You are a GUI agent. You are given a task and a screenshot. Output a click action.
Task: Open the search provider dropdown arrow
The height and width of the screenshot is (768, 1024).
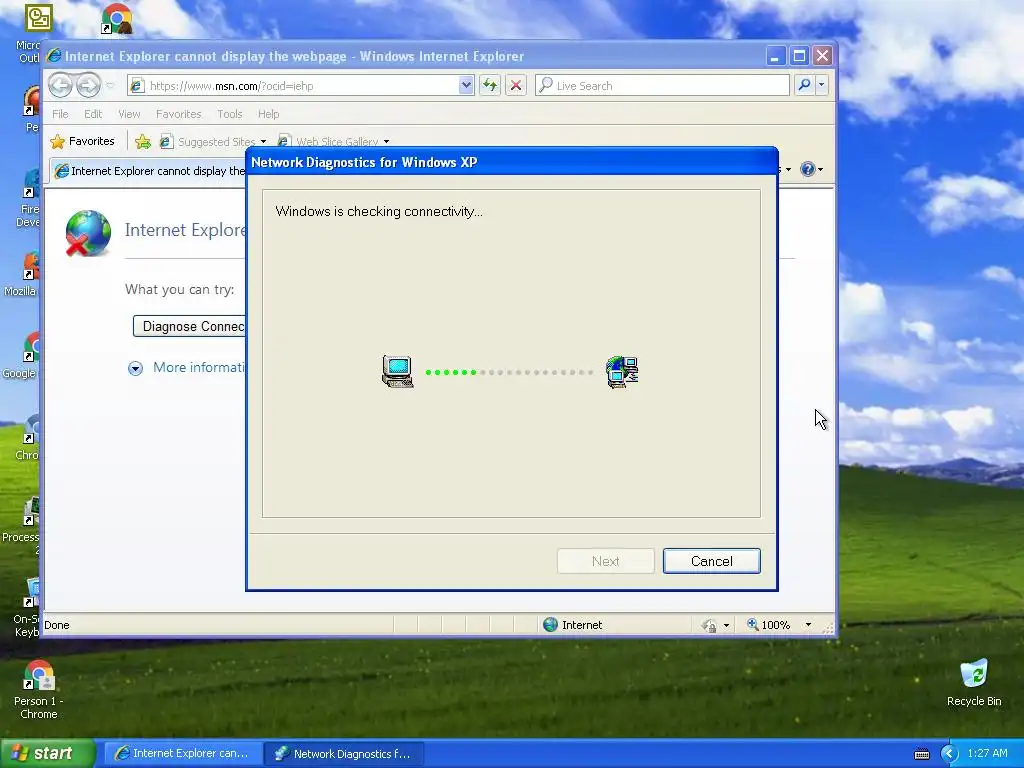tap(822, 85)
